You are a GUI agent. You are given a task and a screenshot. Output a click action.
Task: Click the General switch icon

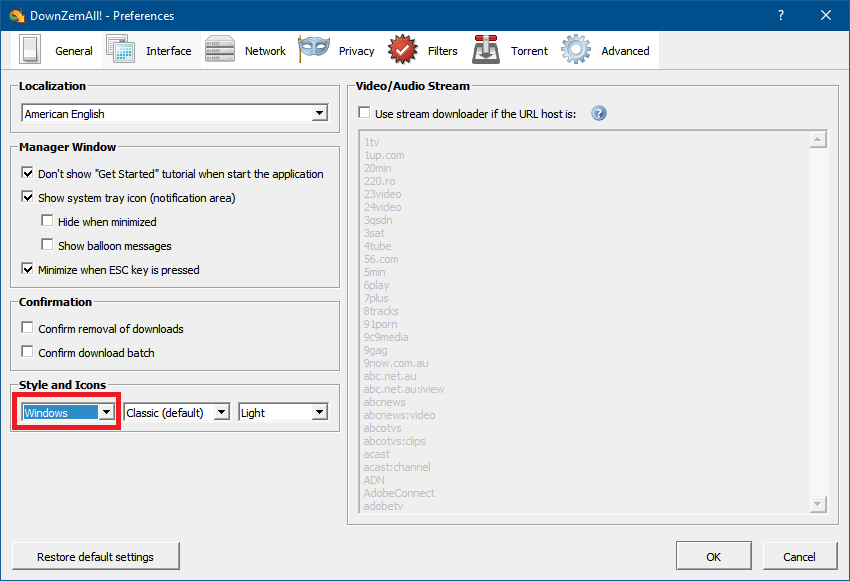[30, 50]
